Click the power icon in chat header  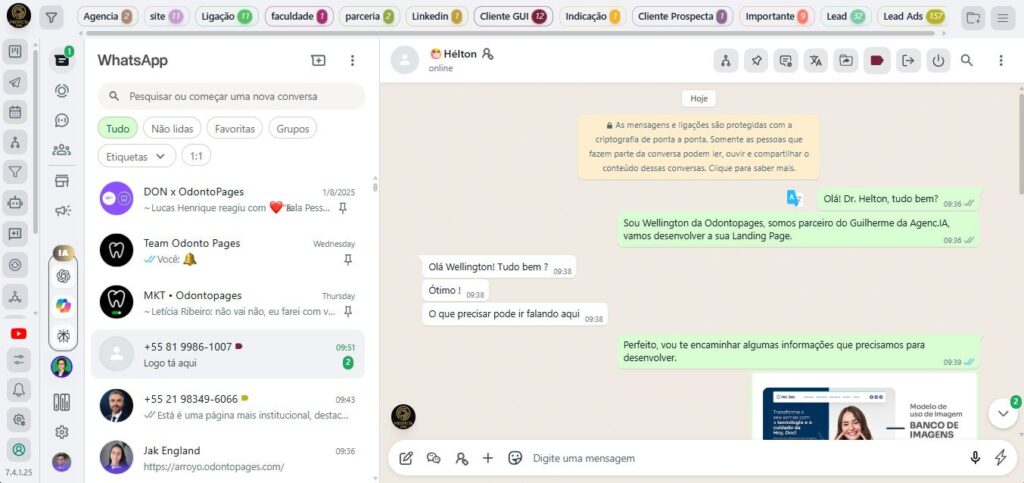tap(938, 61)
